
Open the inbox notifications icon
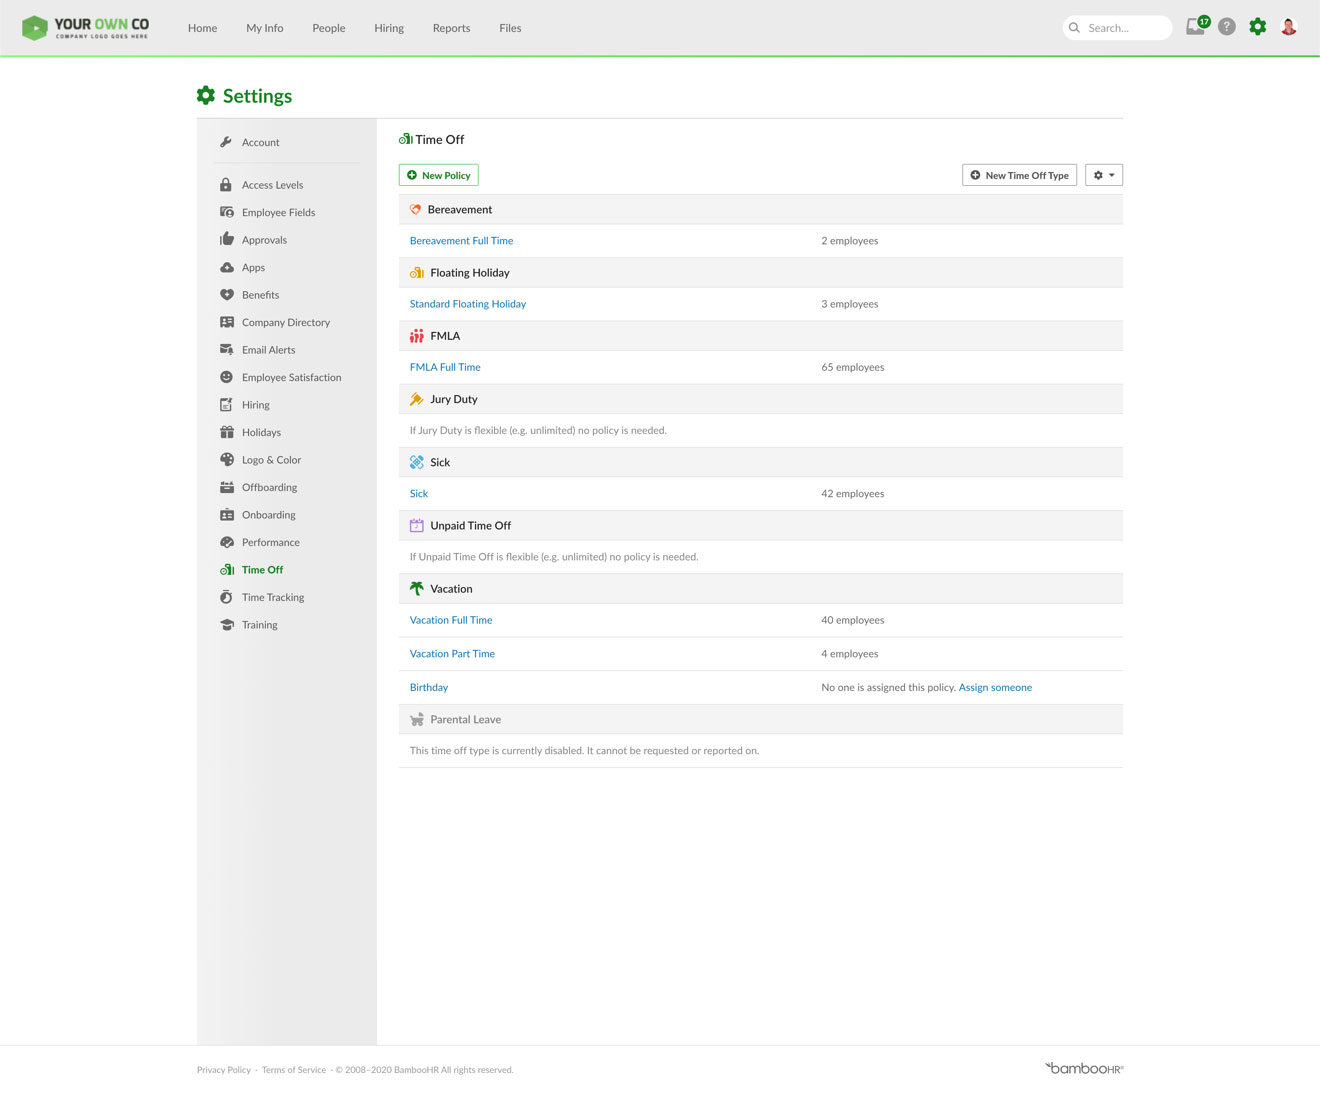coord(1196,27)
